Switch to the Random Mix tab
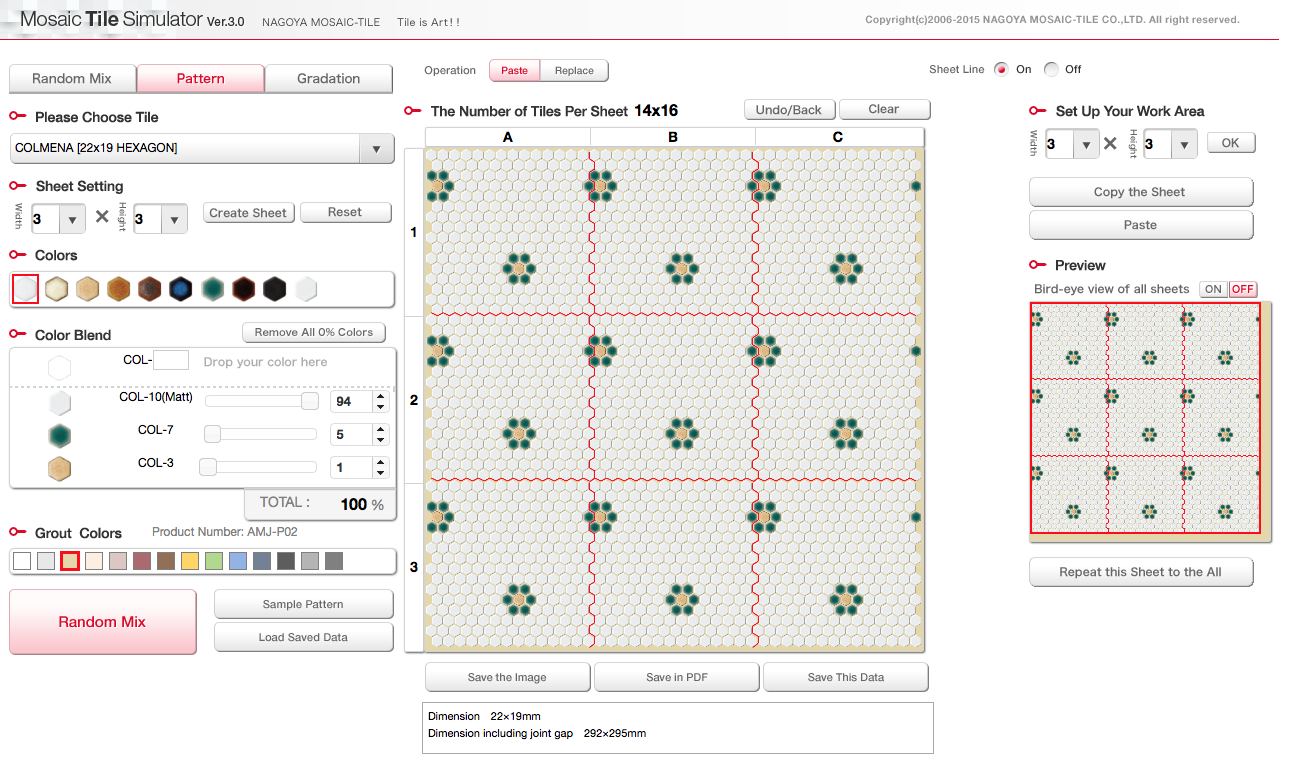The width and height of the screenshot is (1300, 773). (72, 78)
